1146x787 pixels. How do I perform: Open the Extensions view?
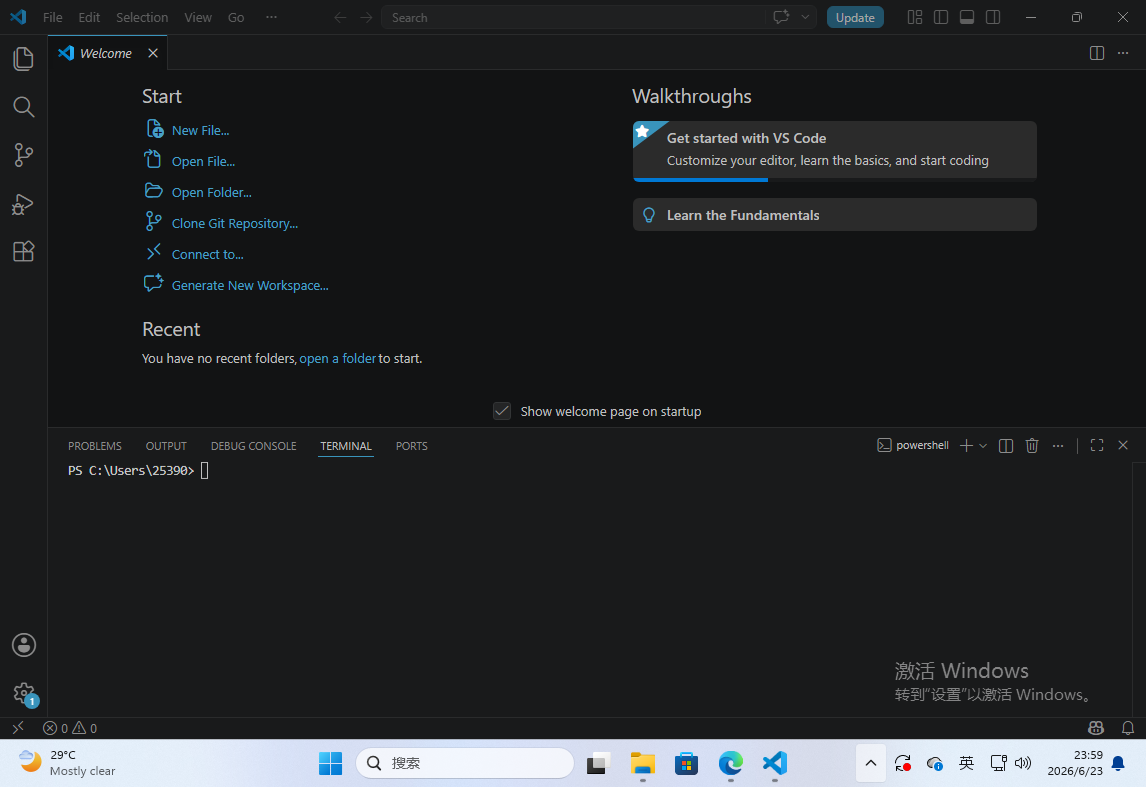click(23, 251)
